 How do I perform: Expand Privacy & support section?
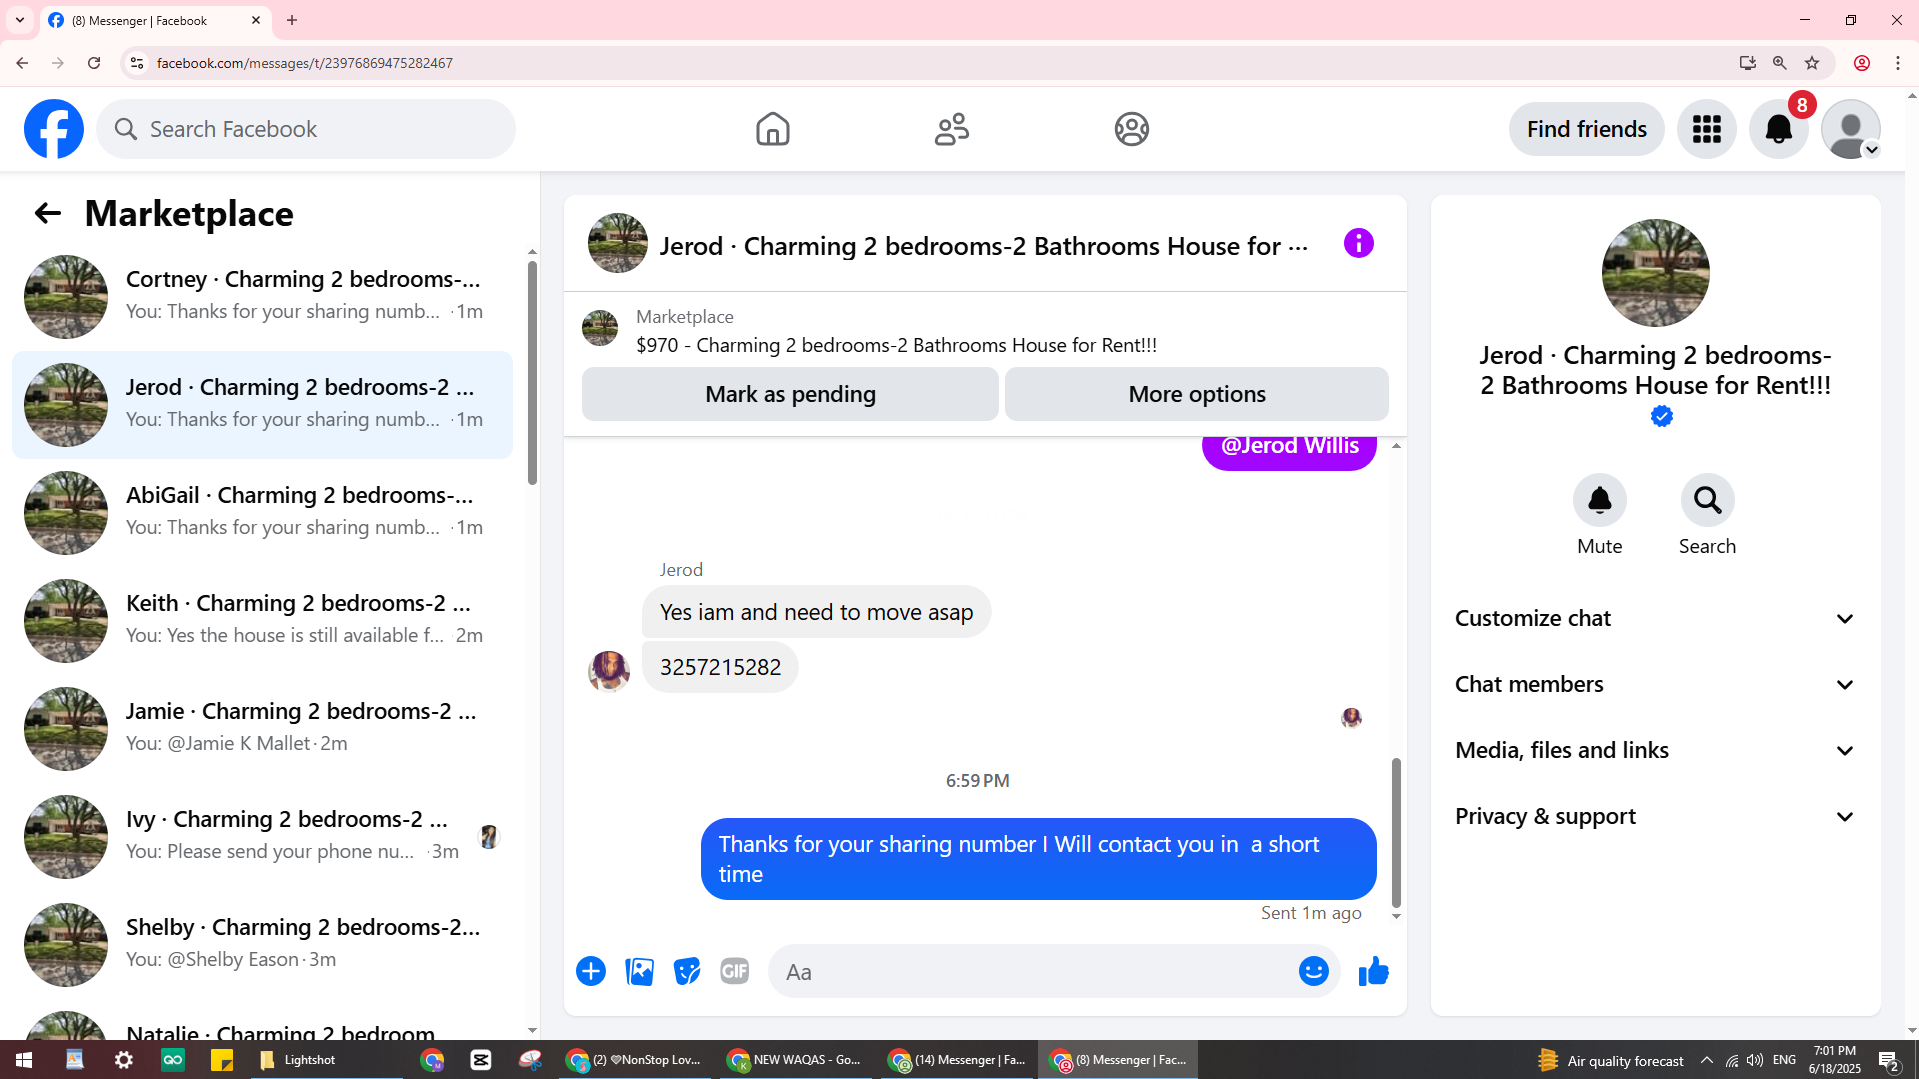(x=1656, y=816)
